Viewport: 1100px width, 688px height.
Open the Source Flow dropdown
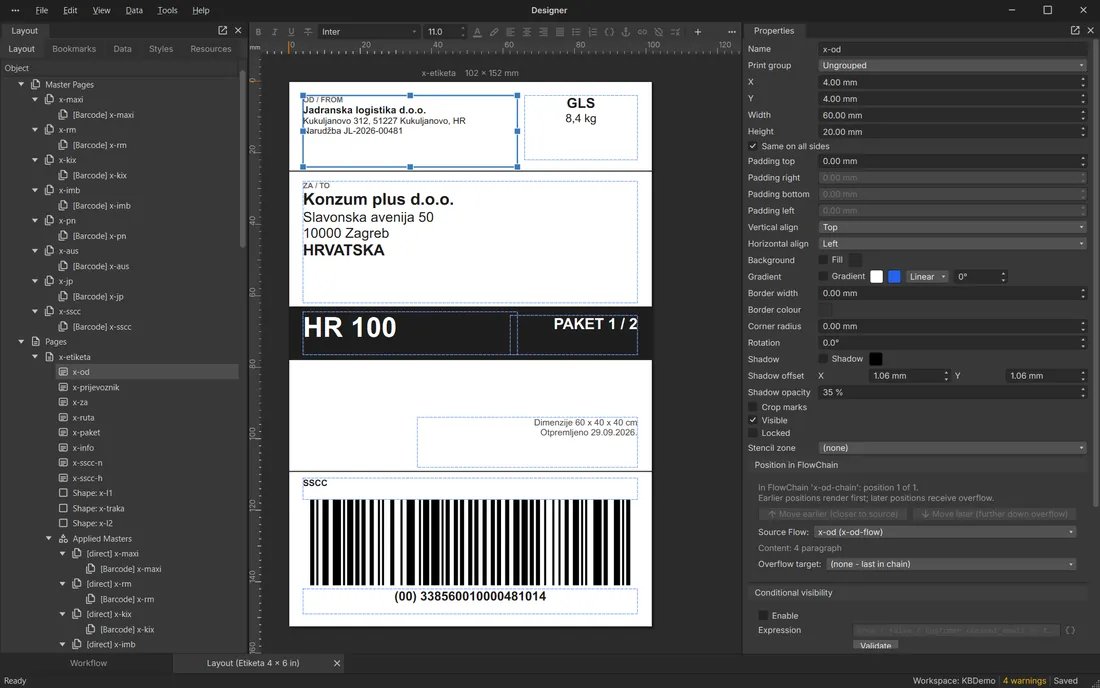pos(945,532)
